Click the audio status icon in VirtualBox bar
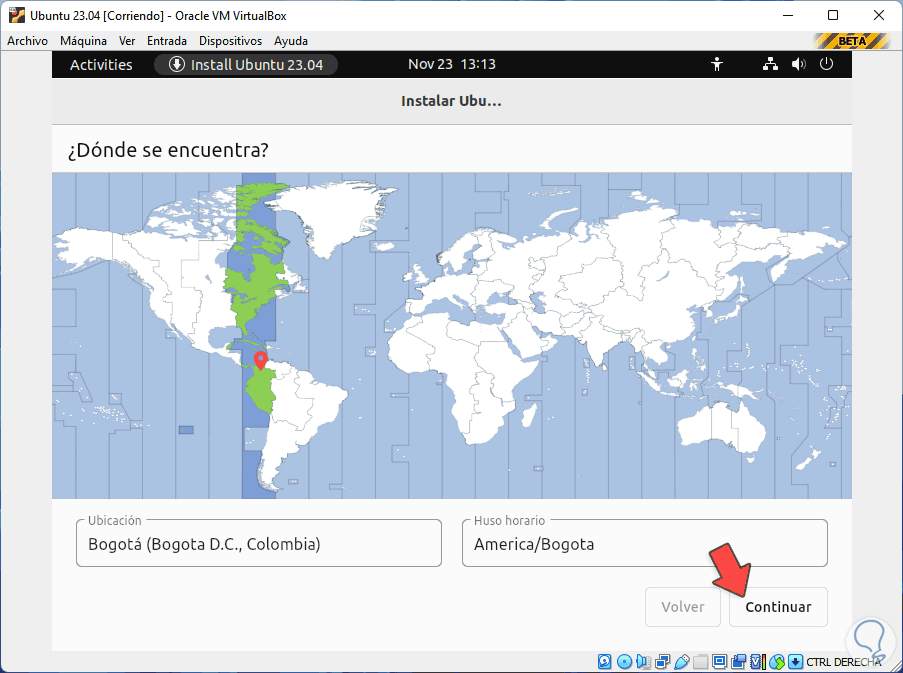903x673 pixels. [643, 662]
